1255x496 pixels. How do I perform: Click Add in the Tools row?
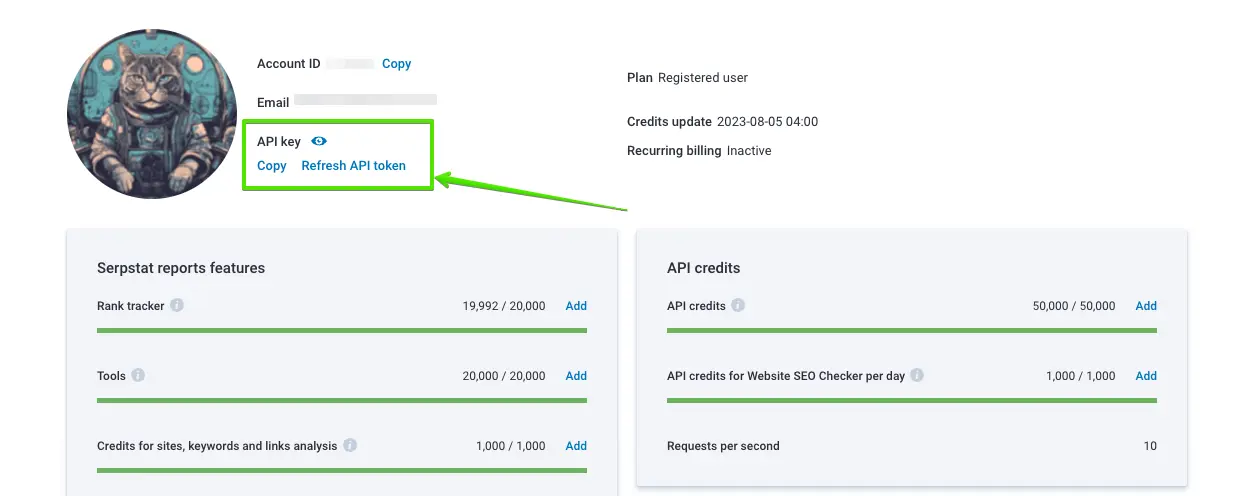(x=576, y=376)
